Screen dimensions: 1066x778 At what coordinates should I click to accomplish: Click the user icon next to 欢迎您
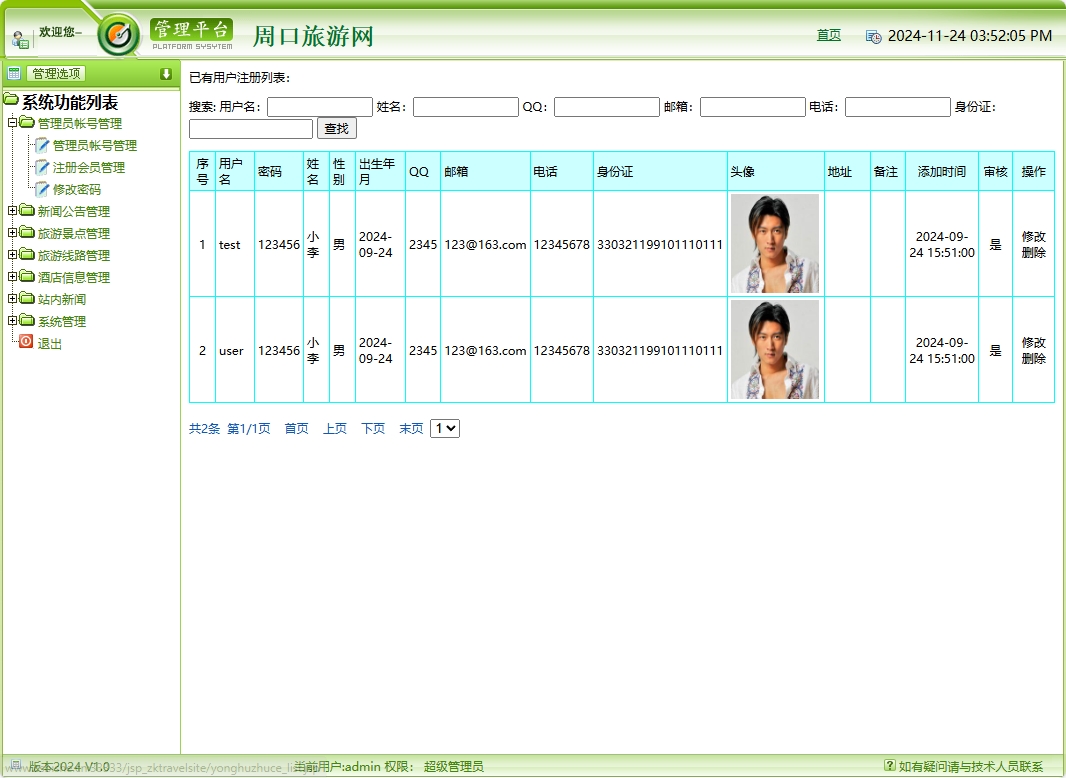[x=20, y=36]
